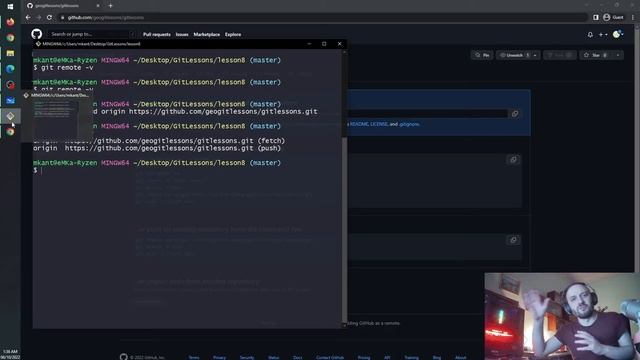Open the LICENSE link
Image resolution: width=640 pixels, height=360 pixels.
click(x=379, y=124)
